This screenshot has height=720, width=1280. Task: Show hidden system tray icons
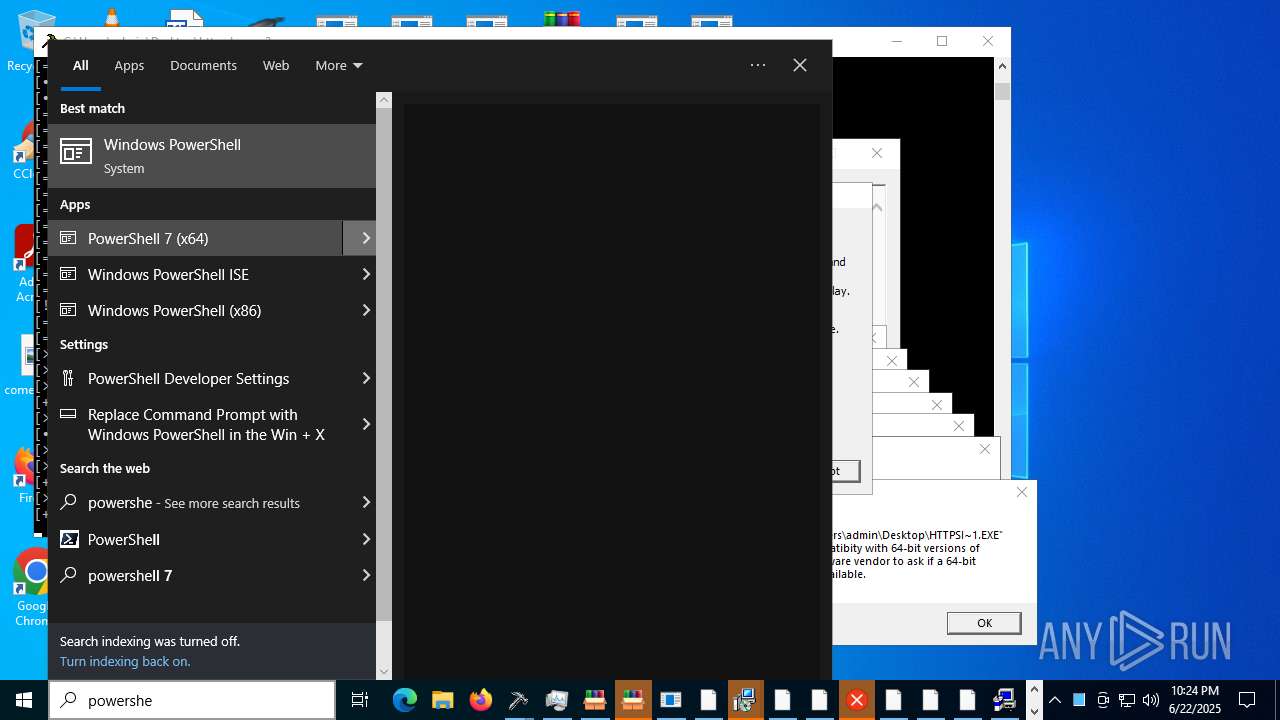tap(1054, 700)
